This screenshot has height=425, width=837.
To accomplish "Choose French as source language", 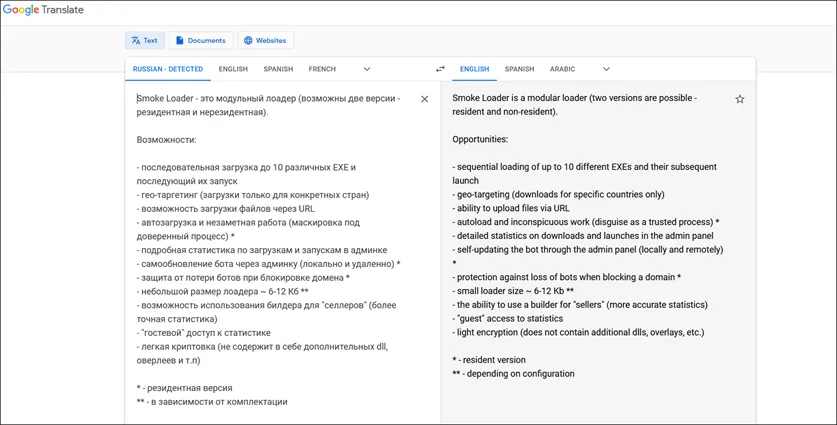I will pyautogui.click(x=322, y=69).
